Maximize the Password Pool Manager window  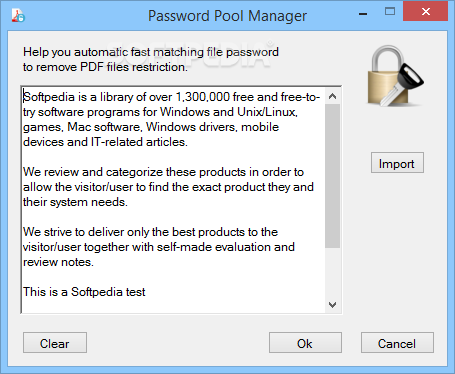point(390,12)
